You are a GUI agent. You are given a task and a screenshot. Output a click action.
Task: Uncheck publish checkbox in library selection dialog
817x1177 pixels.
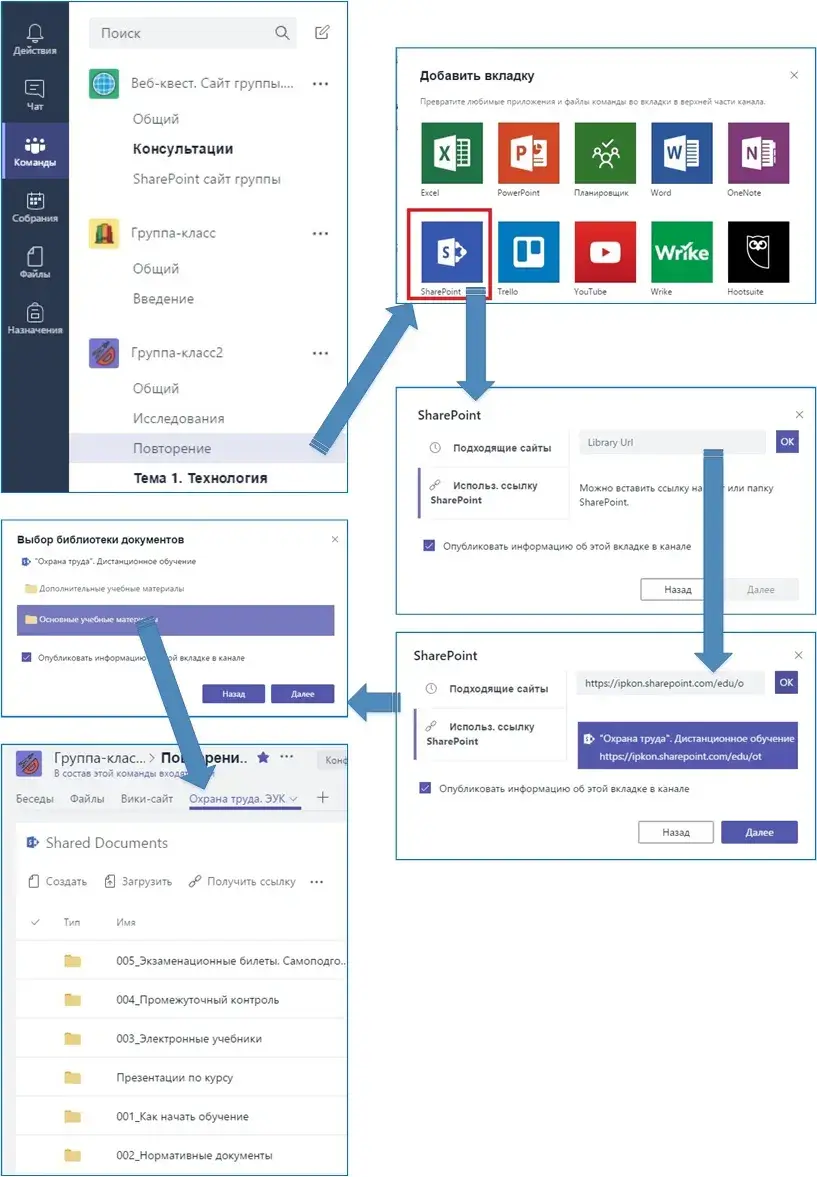tap(26, 658)
